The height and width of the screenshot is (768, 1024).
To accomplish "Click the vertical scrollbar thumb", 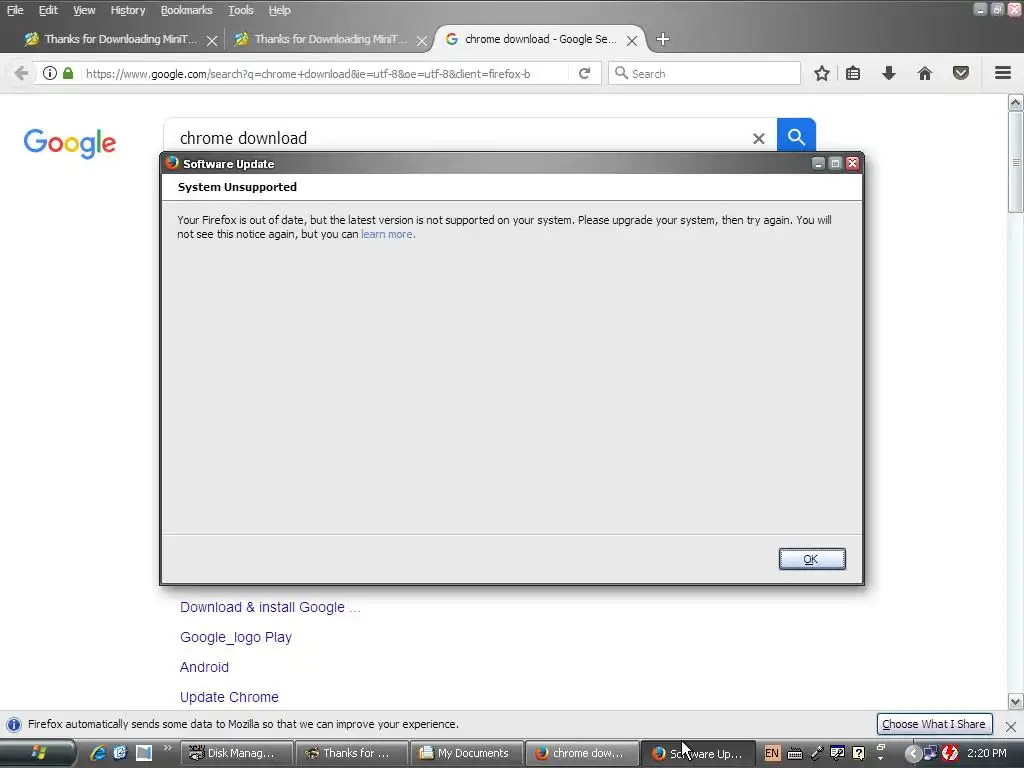I will [x=1016, y=161].
